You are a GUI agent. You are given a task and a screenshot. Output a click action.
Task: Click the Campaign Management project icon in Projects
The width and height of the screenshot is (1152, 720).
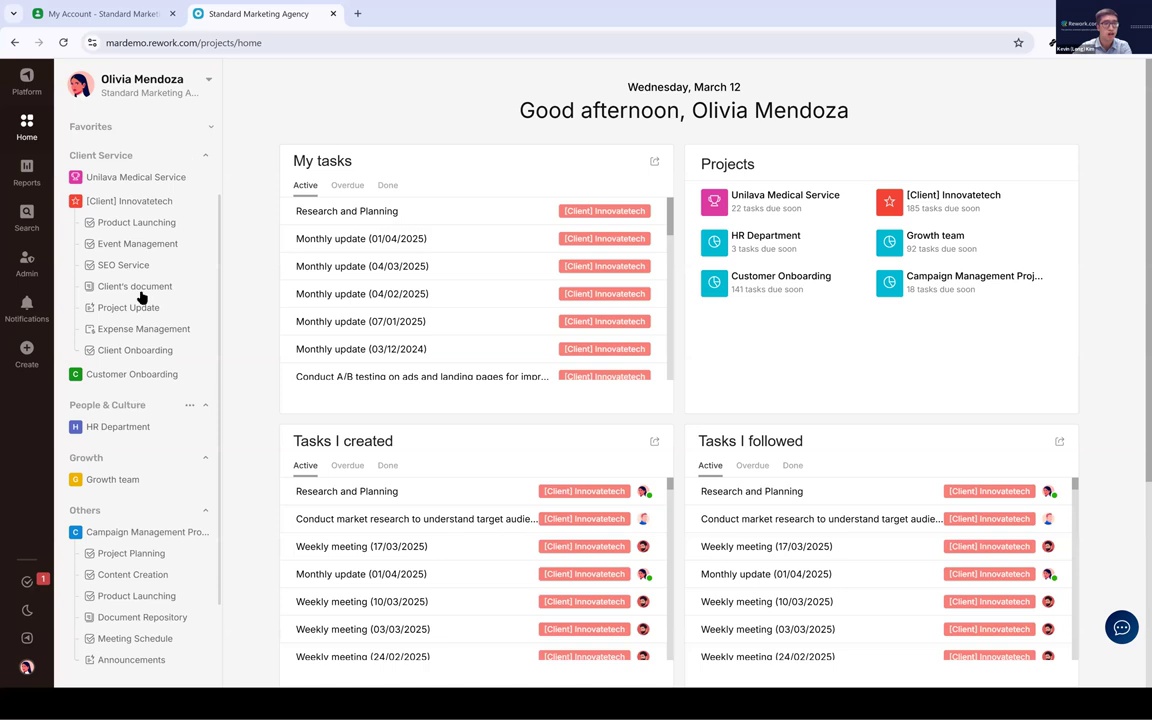[889, 283]
